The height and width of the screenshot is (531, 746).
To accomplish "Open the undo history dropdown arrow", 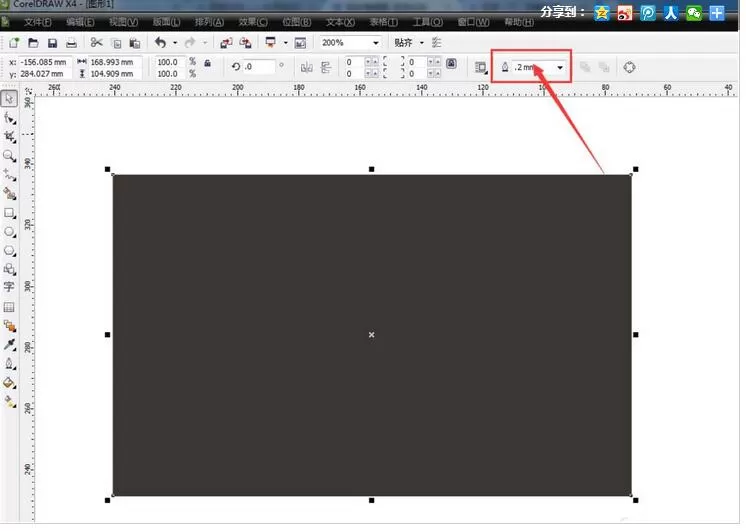I will point(175,43).
